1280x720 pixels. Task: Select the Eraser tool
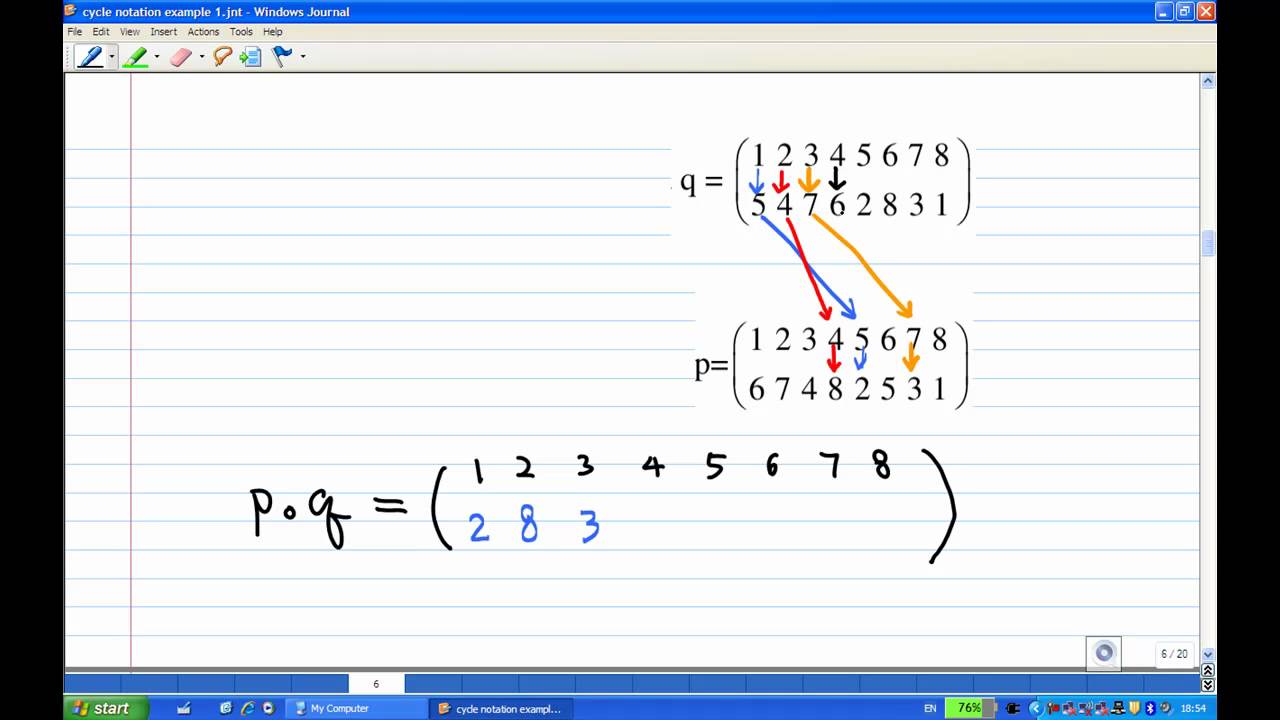pyautogui.click(x=181, y=57)
